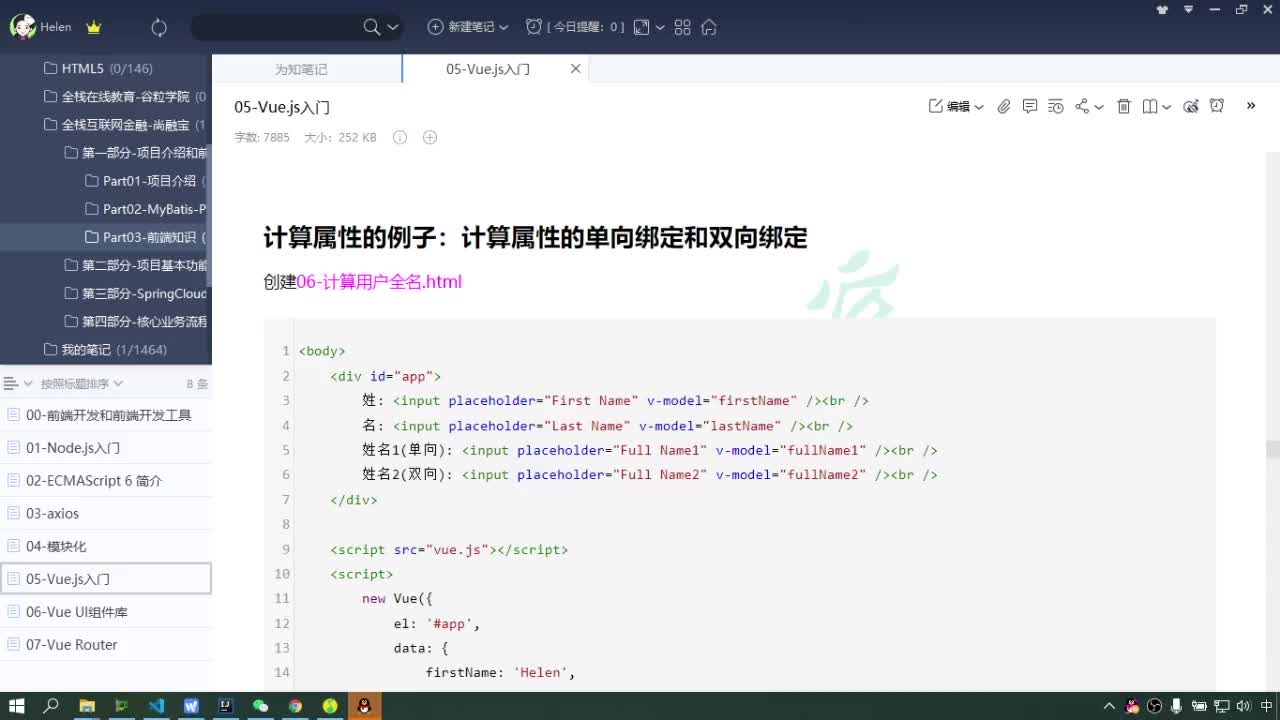
Task: Click the Helen user avatar
Action: coord(23,27)
